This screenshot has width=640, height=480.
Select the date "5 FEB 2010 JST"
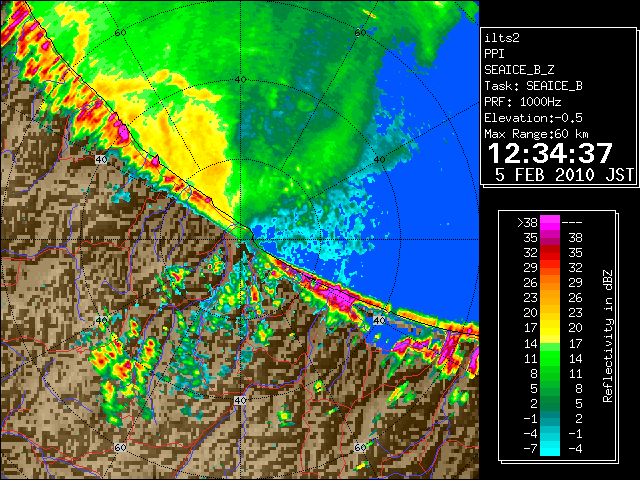(564, 175)
